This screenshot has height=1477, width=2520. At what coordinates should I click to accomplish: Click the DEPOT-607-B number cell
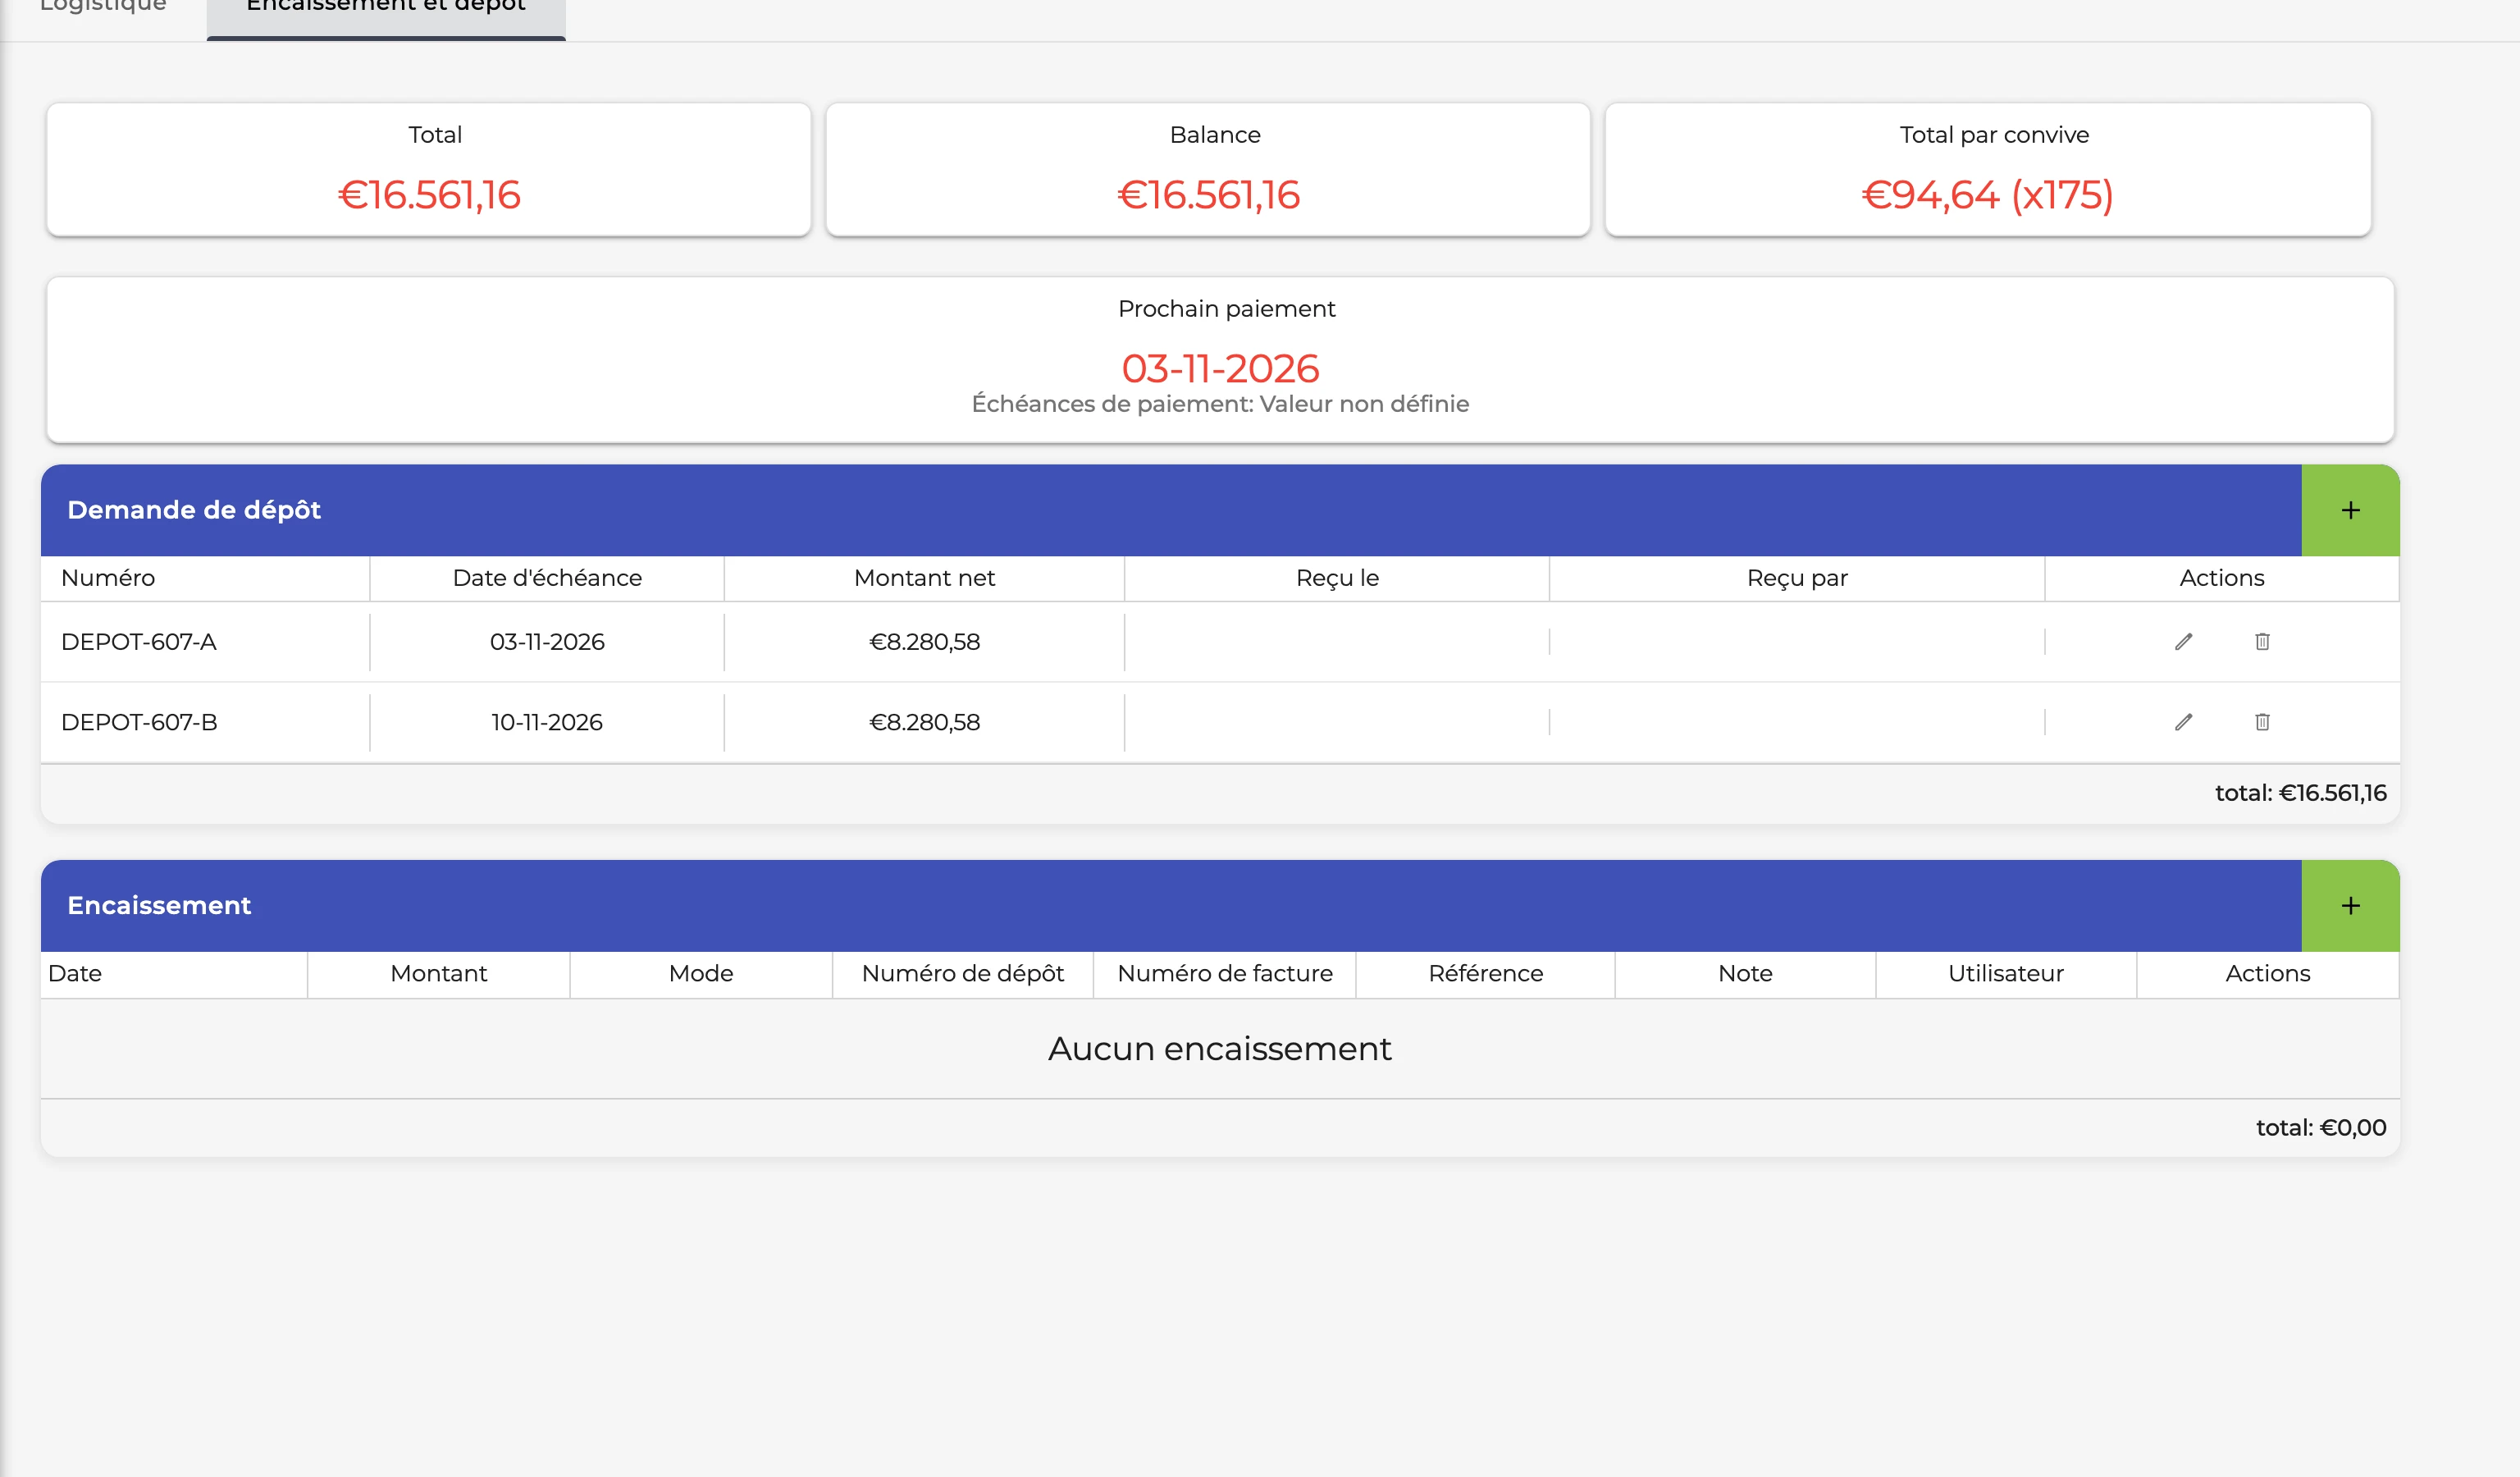point(139,722)
